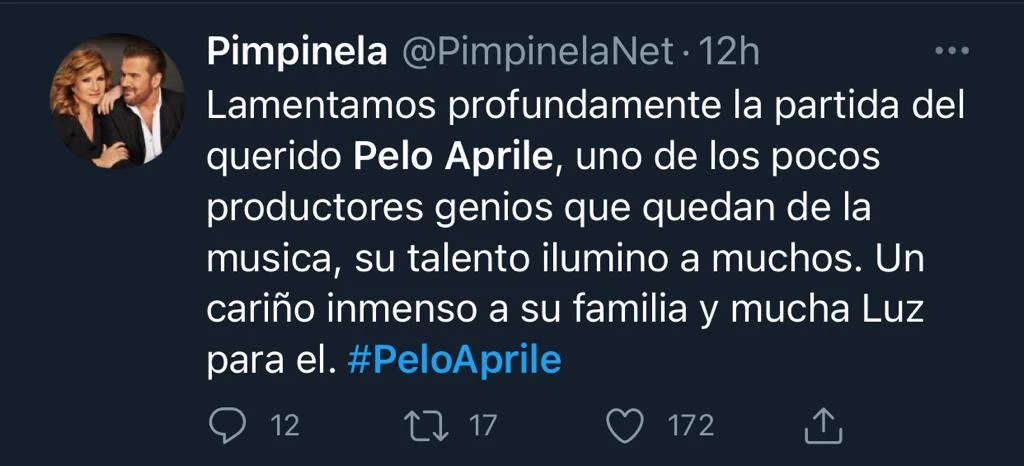The width and height of the screenshot is (1024, 466).
Task: Tap the share upload icon
Action: point(819,426)
